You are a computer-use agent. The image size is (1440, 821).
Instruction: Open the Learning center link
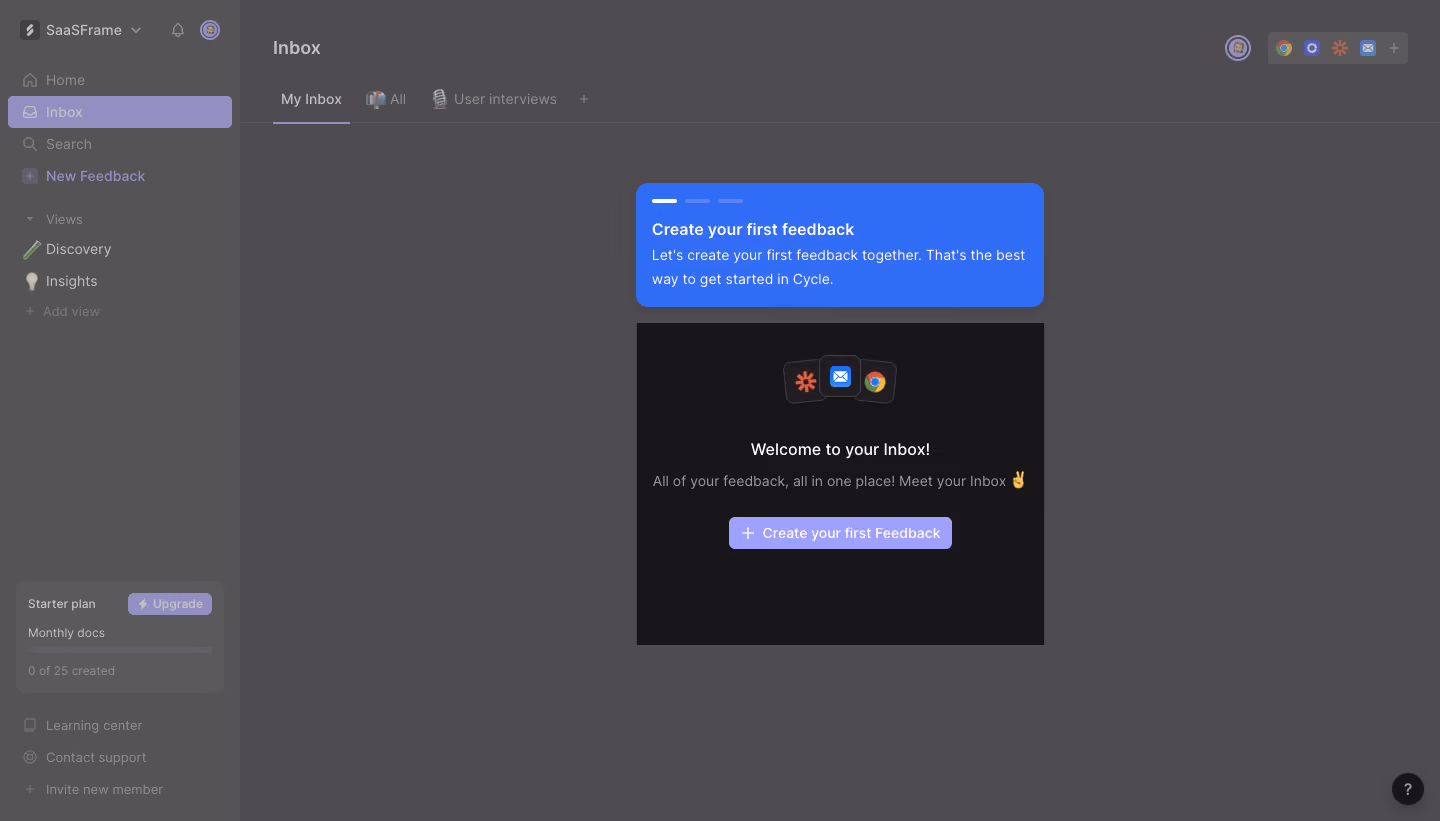click(x=84, y=725)
